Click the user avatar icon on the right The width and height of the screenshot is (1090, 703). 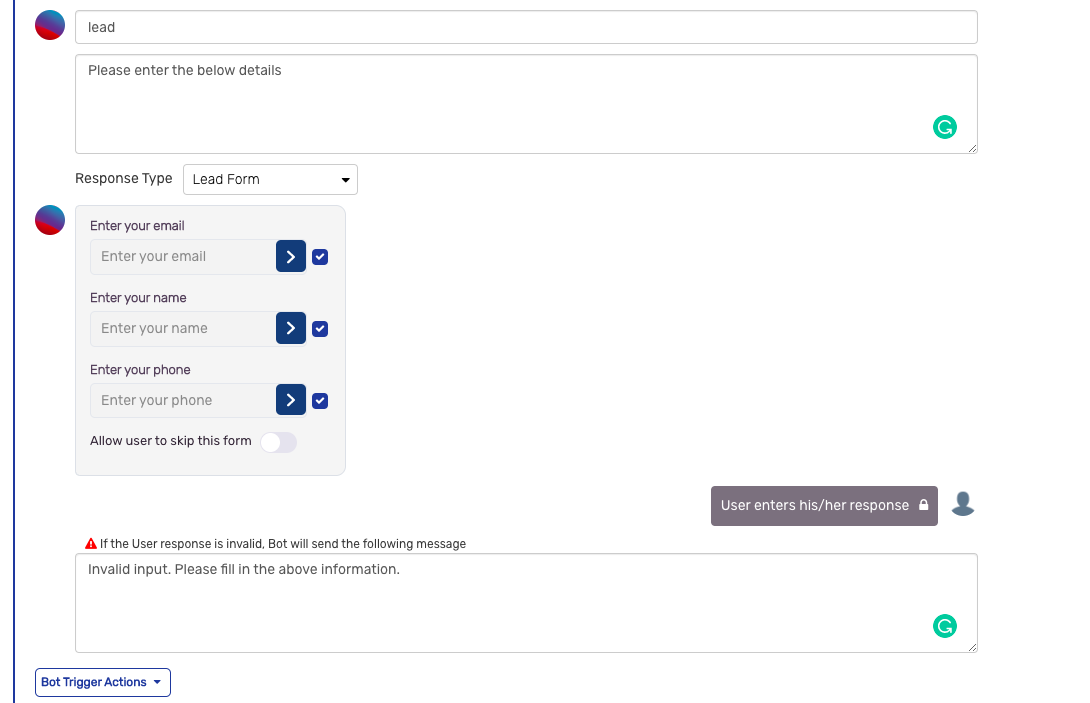click(x=962, y=504)
